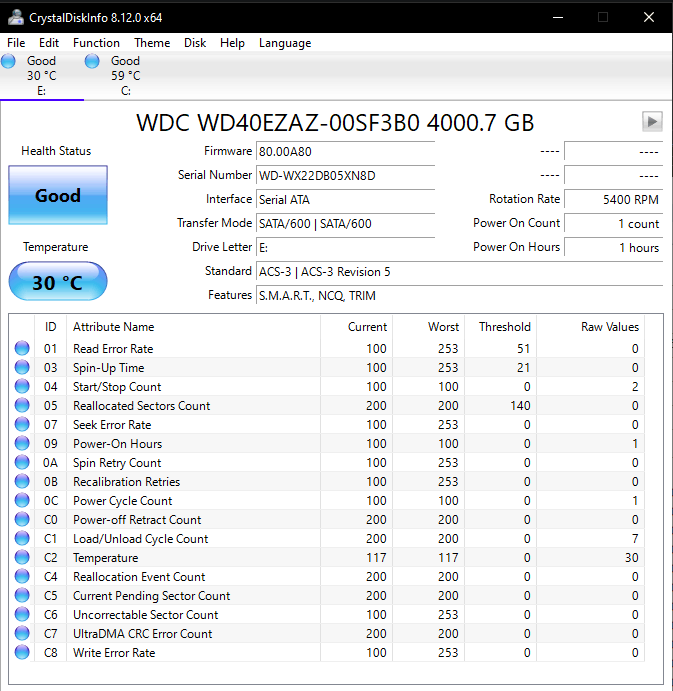Click the status orb for Reallocation Event Count
The height and width of the screenshot is (691, 673).
(x=22, y=576)
